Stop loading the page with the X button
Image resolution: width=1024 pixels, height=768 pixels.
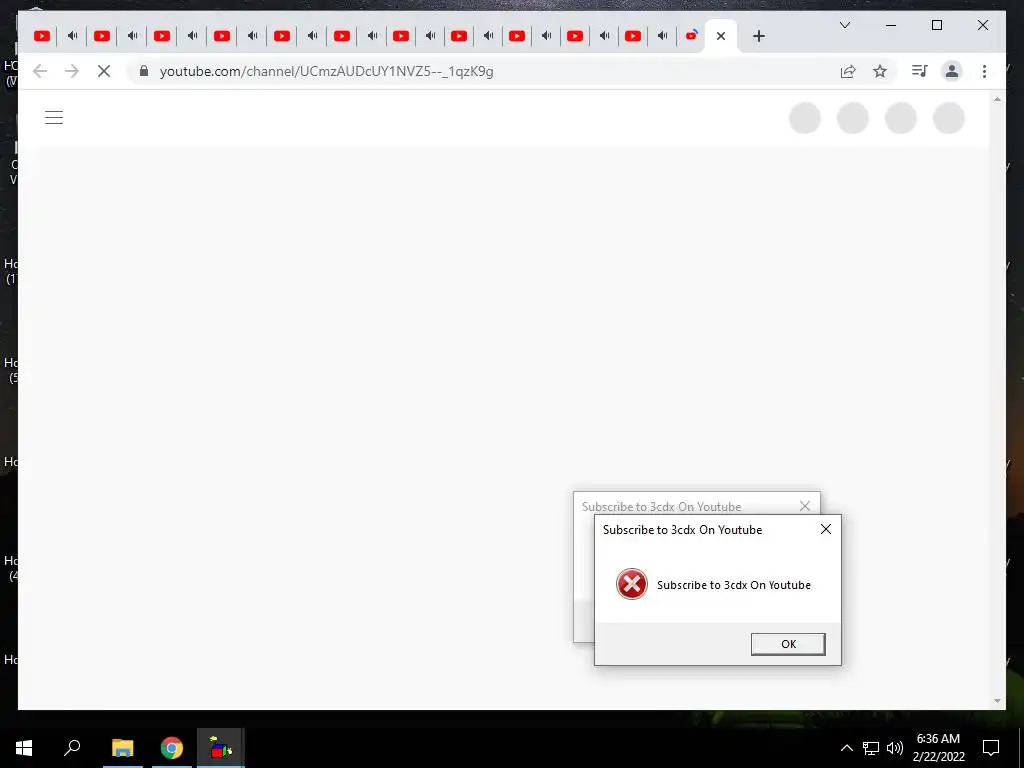pyautogui.click(x=104, y=71)
